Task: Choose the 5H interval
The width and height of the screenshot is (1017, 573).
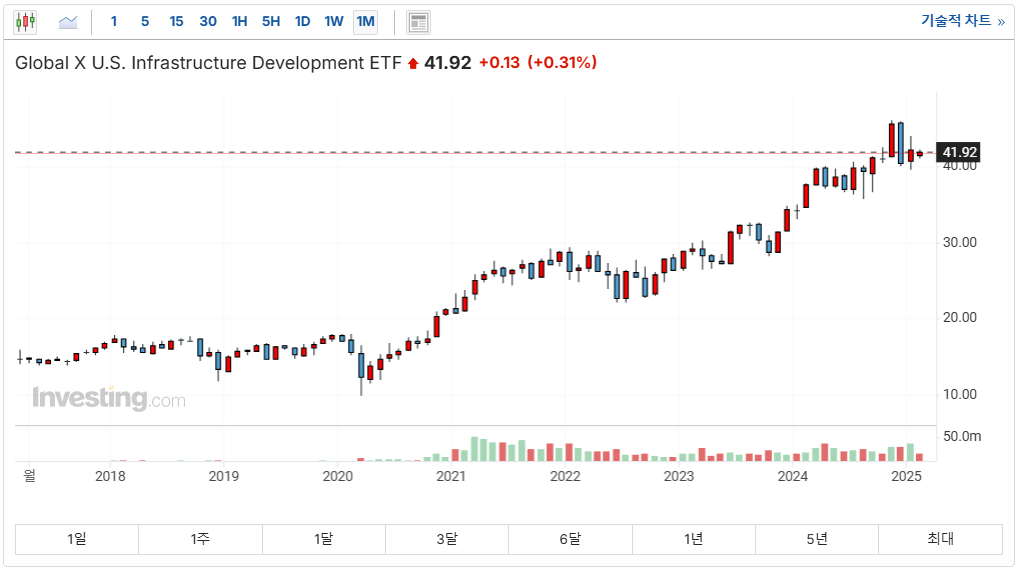Action: pos(271,21)
